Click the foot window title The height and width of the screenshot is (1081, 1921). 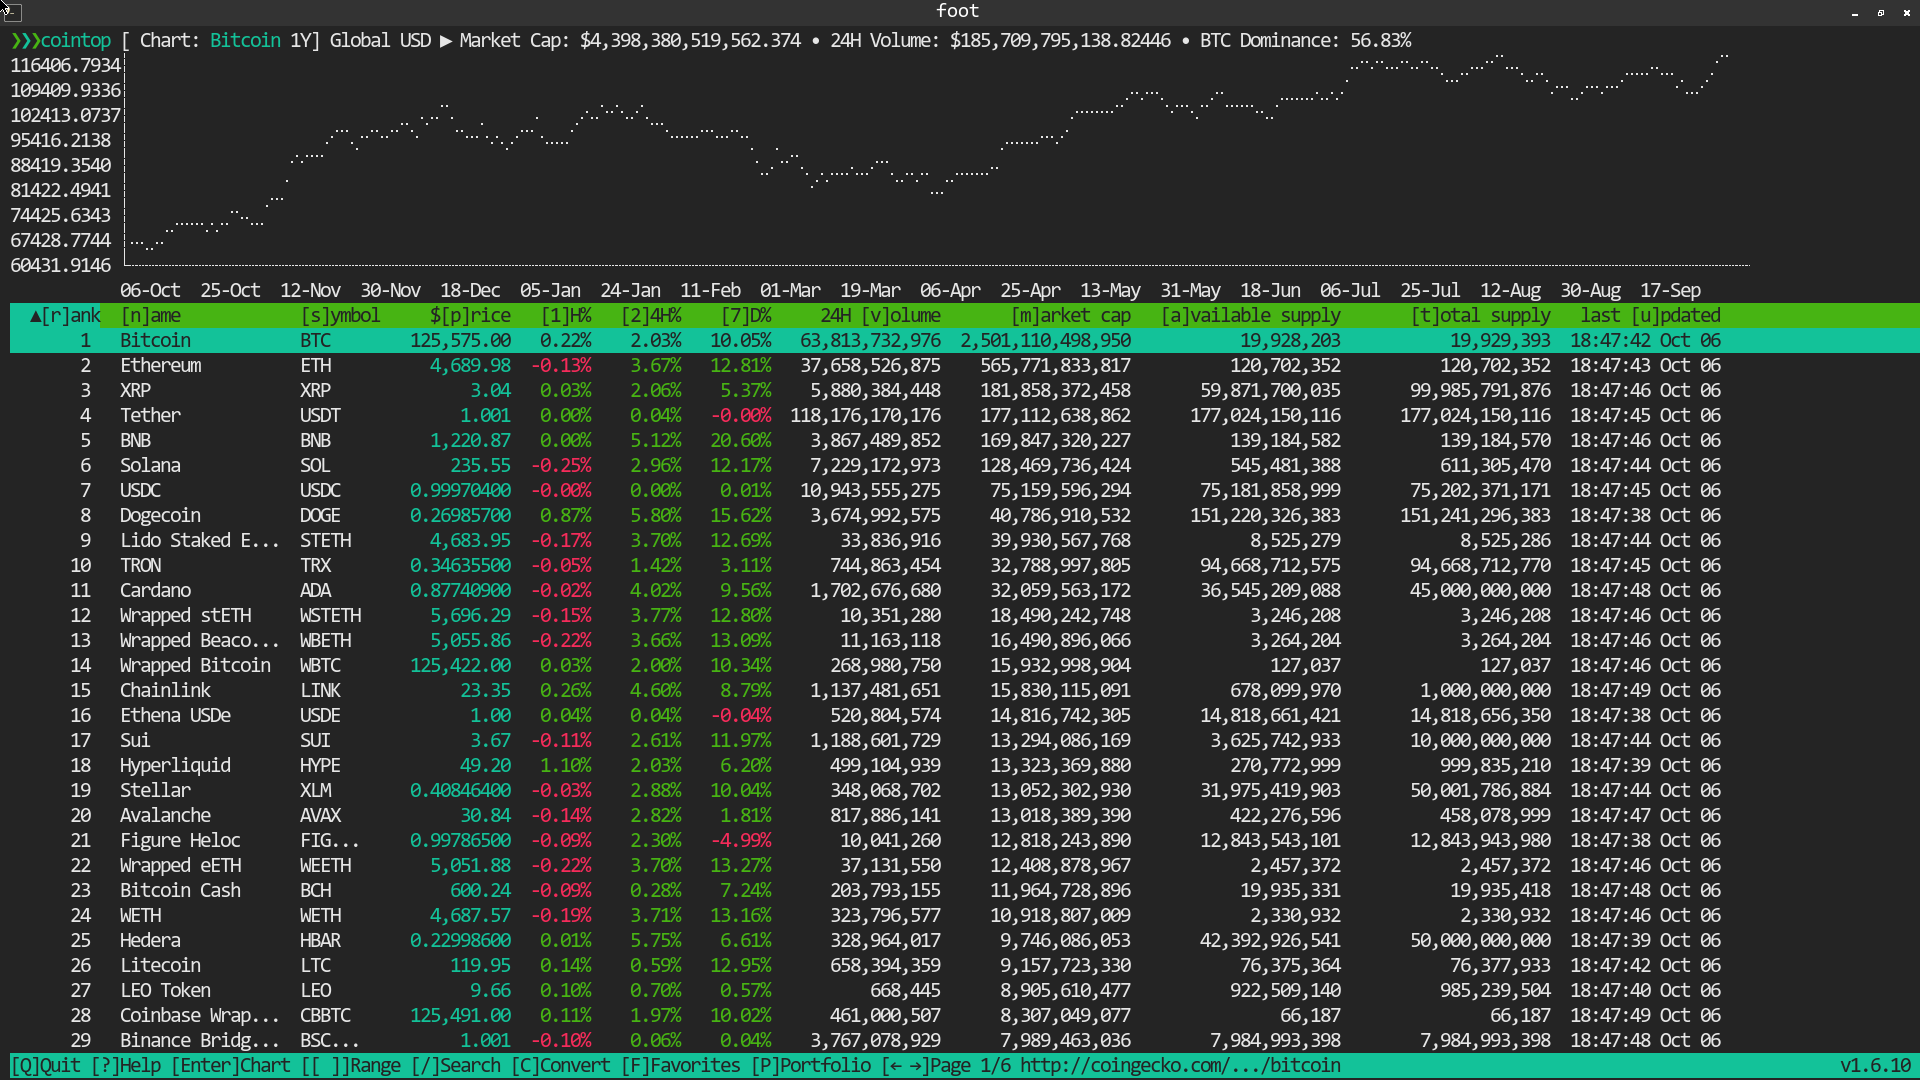(x=957, y=11)
